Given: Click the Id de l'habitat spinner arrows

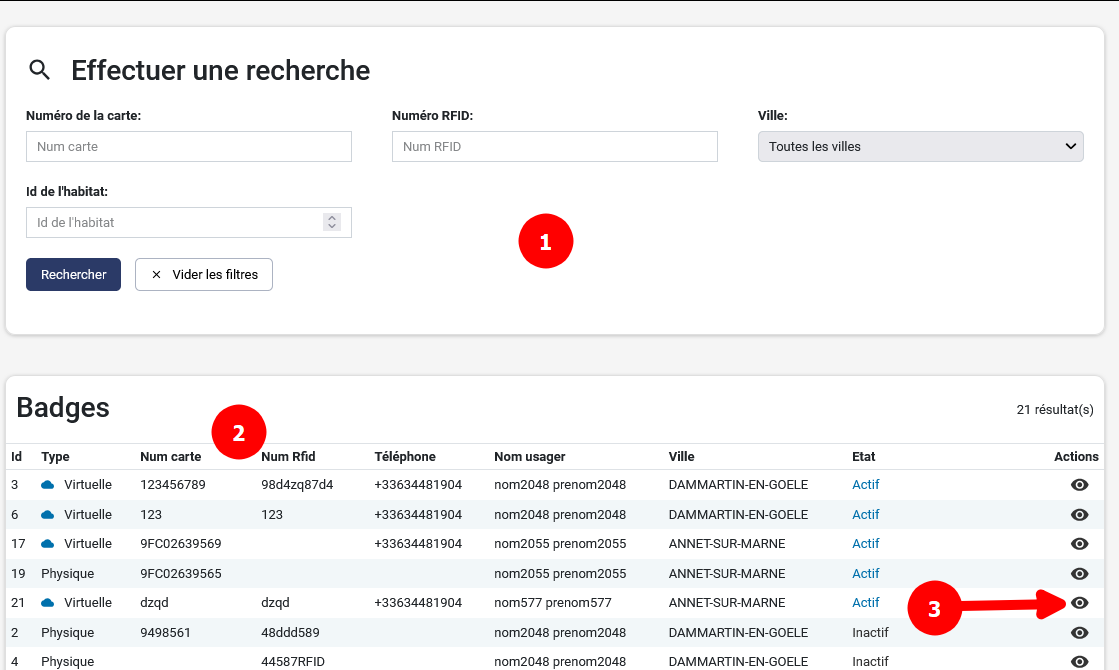Looking at the screenshot, I should (332, 223).
